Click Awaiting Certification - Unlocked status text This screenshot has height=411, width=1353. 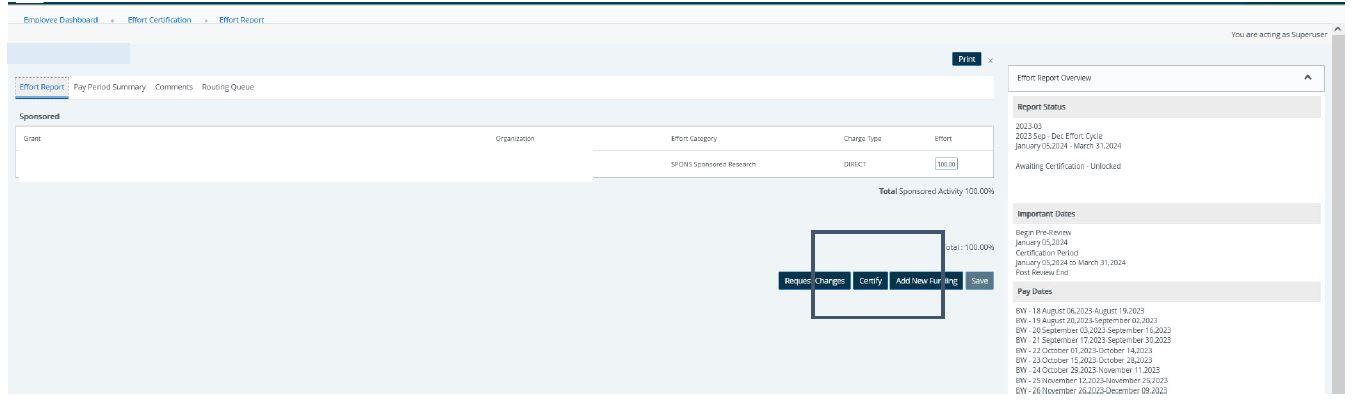point(1068,166)
